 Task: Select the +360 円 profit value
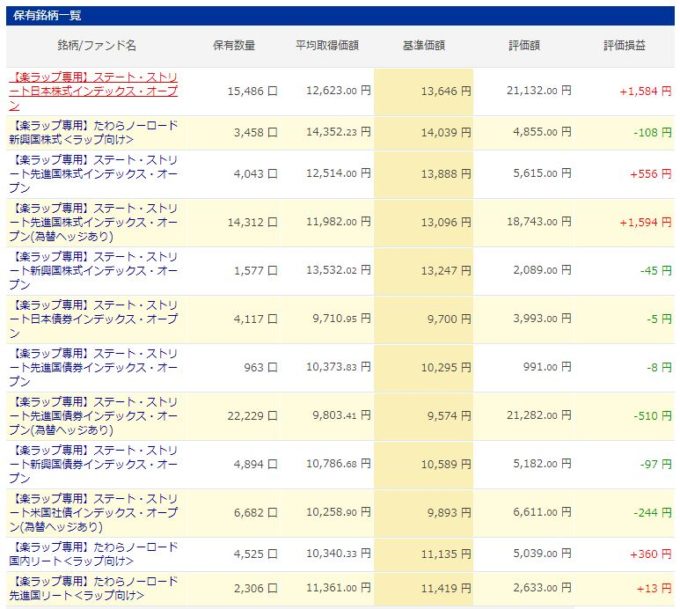651,554
